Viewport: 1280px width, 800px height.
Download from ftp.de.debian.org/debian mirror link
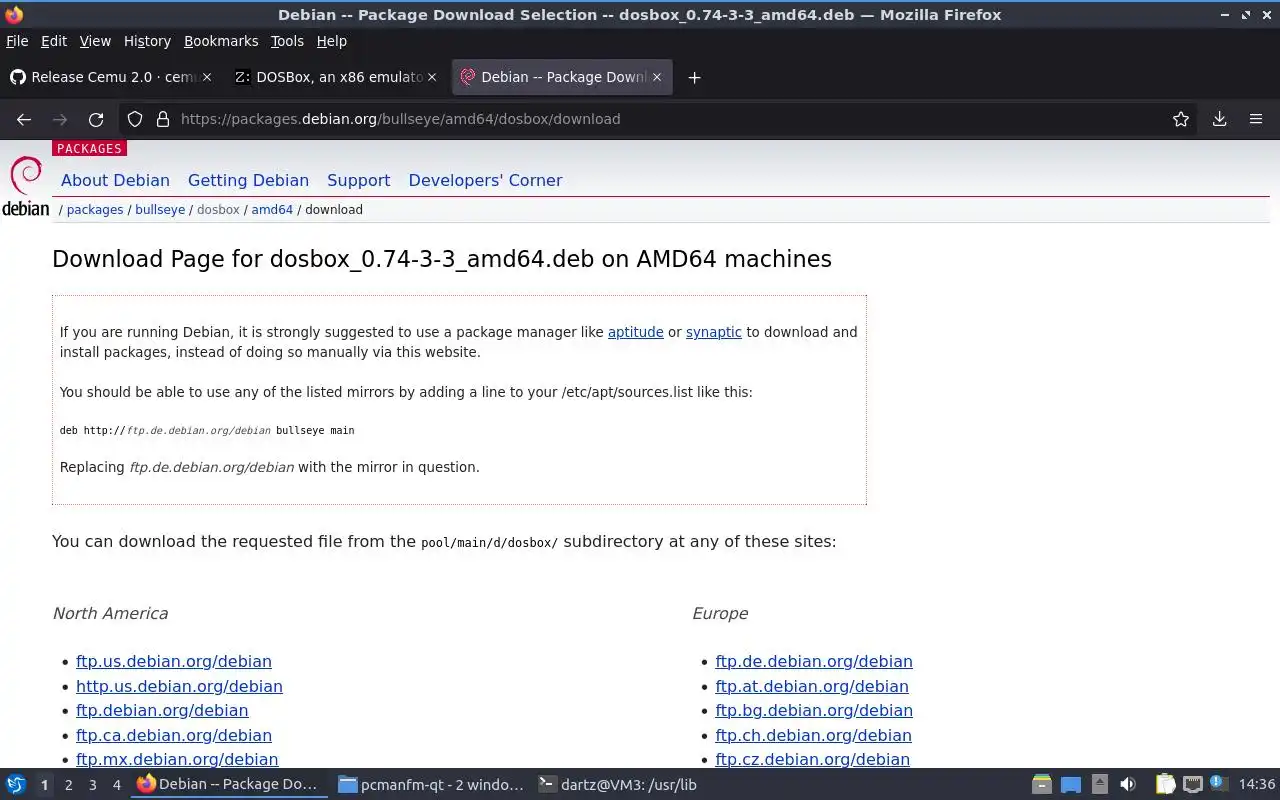click(x=814, y=662)
